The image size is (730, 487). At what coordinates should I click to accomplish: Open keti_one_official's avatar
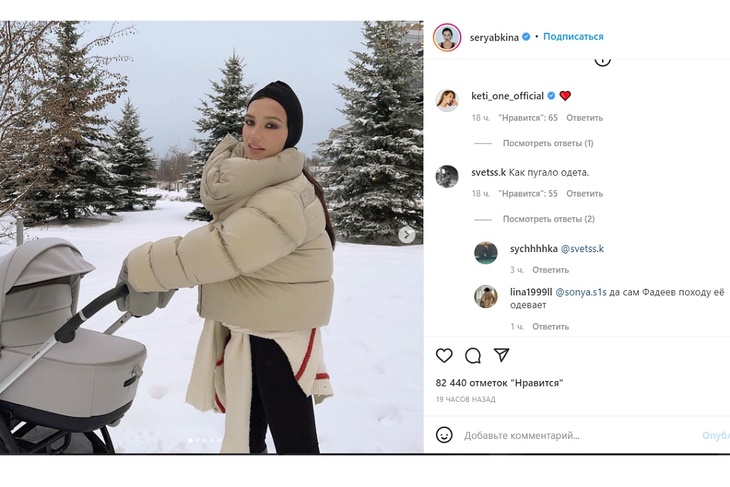click(447, 100)
